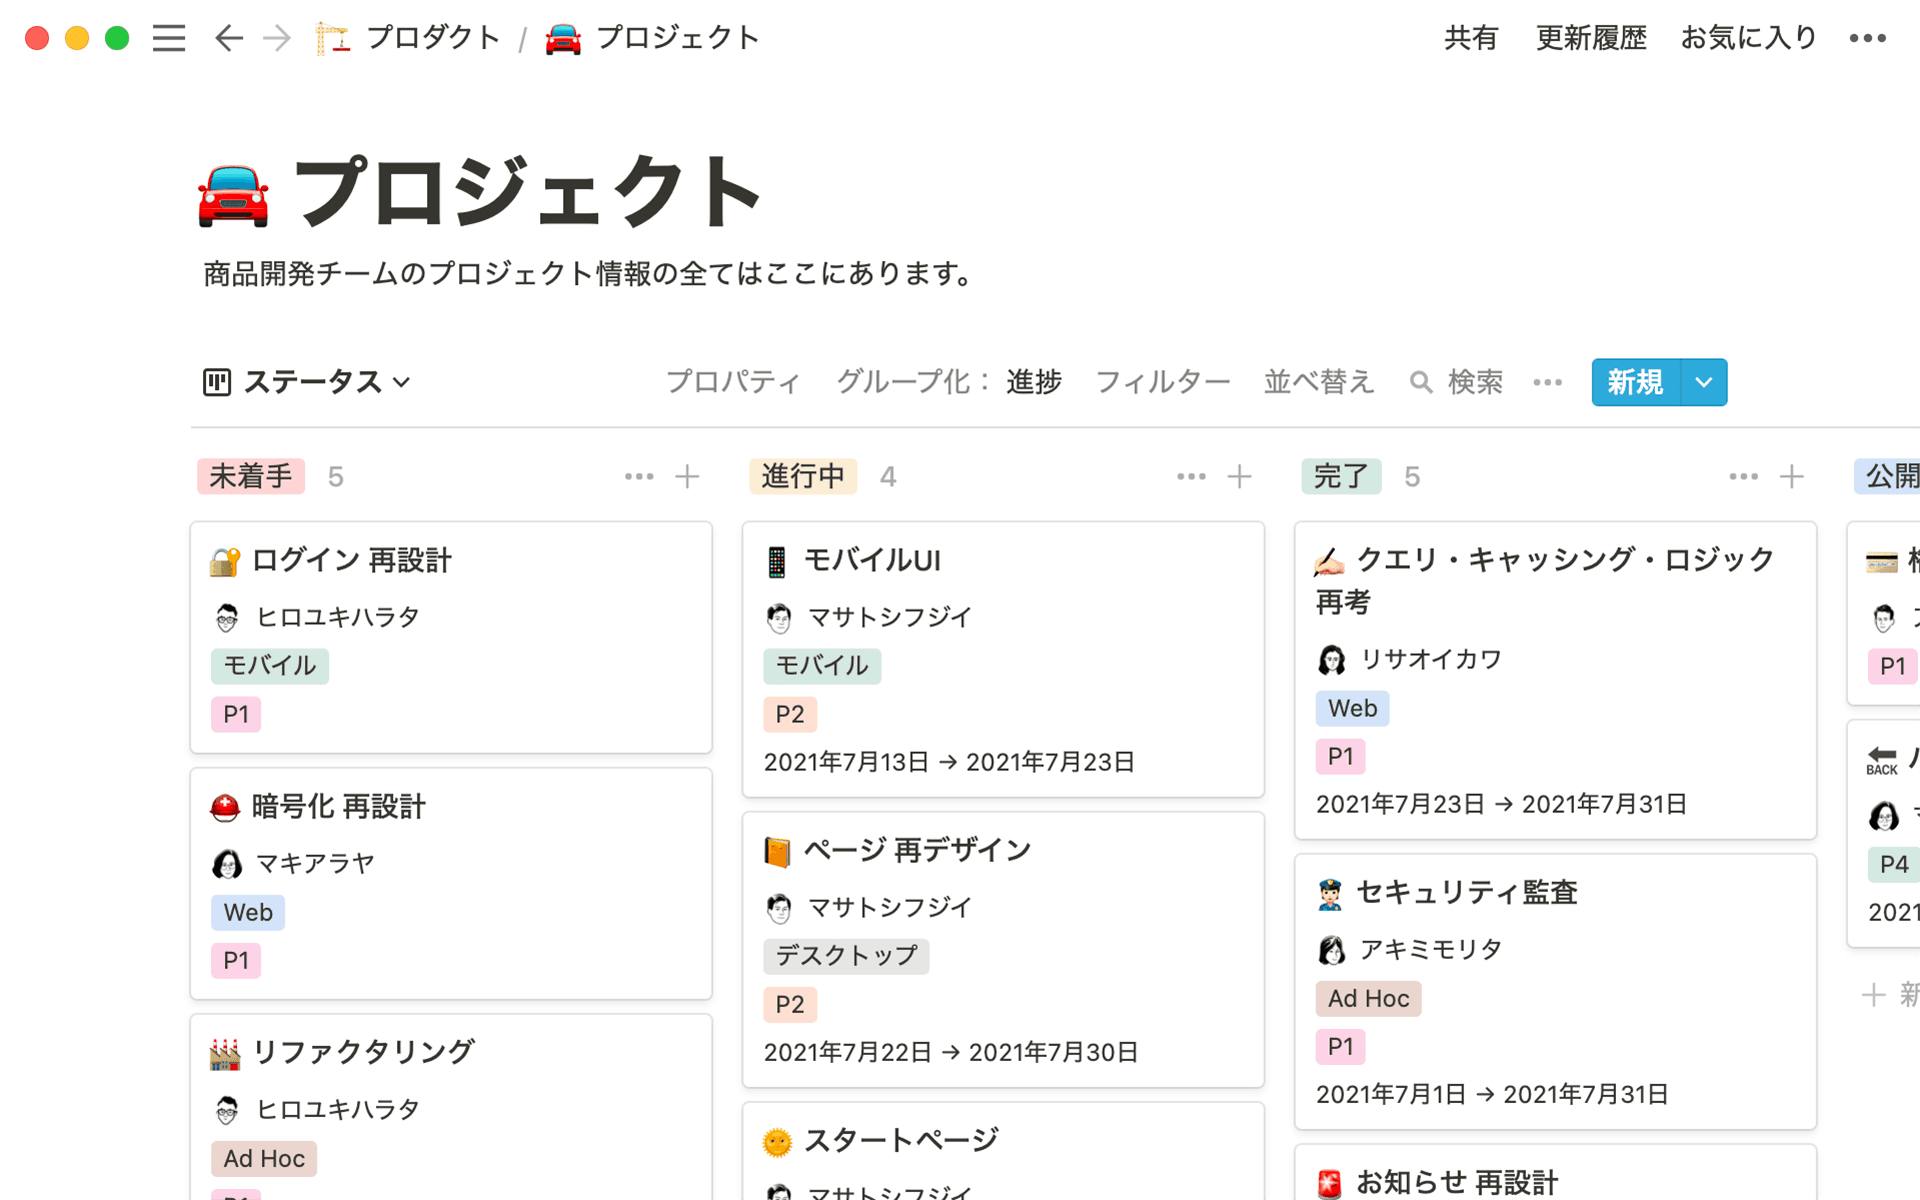The height and width of the screenshot is (1200, 1920).
Task: Open 進行中 column options via the ellipsis icon
Action: 1190,477
